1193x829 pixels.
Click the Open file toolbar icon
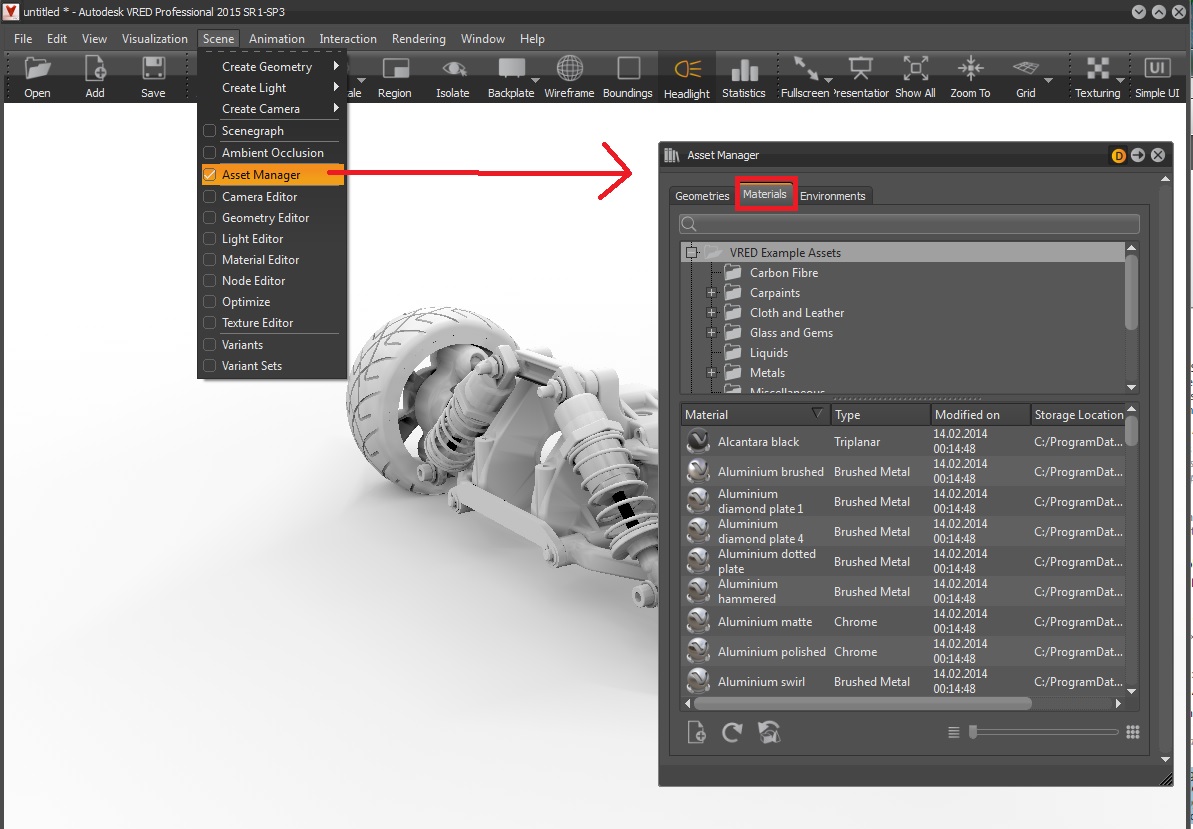[37, 76]
